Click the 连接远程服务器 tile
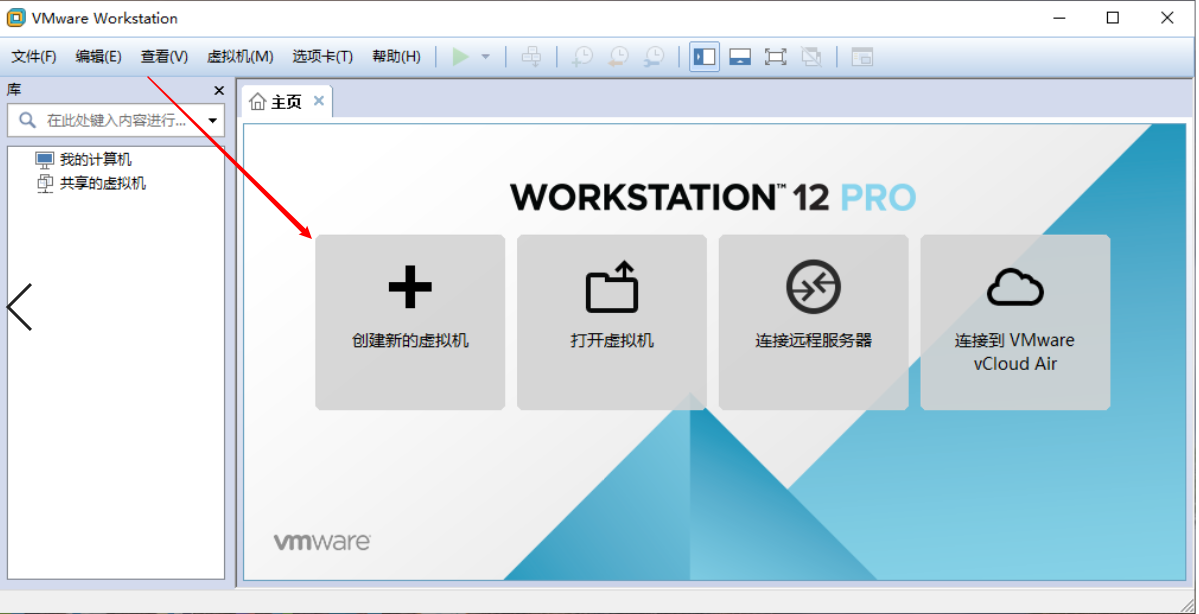The image size is (1199, 614). coord(814,322)
